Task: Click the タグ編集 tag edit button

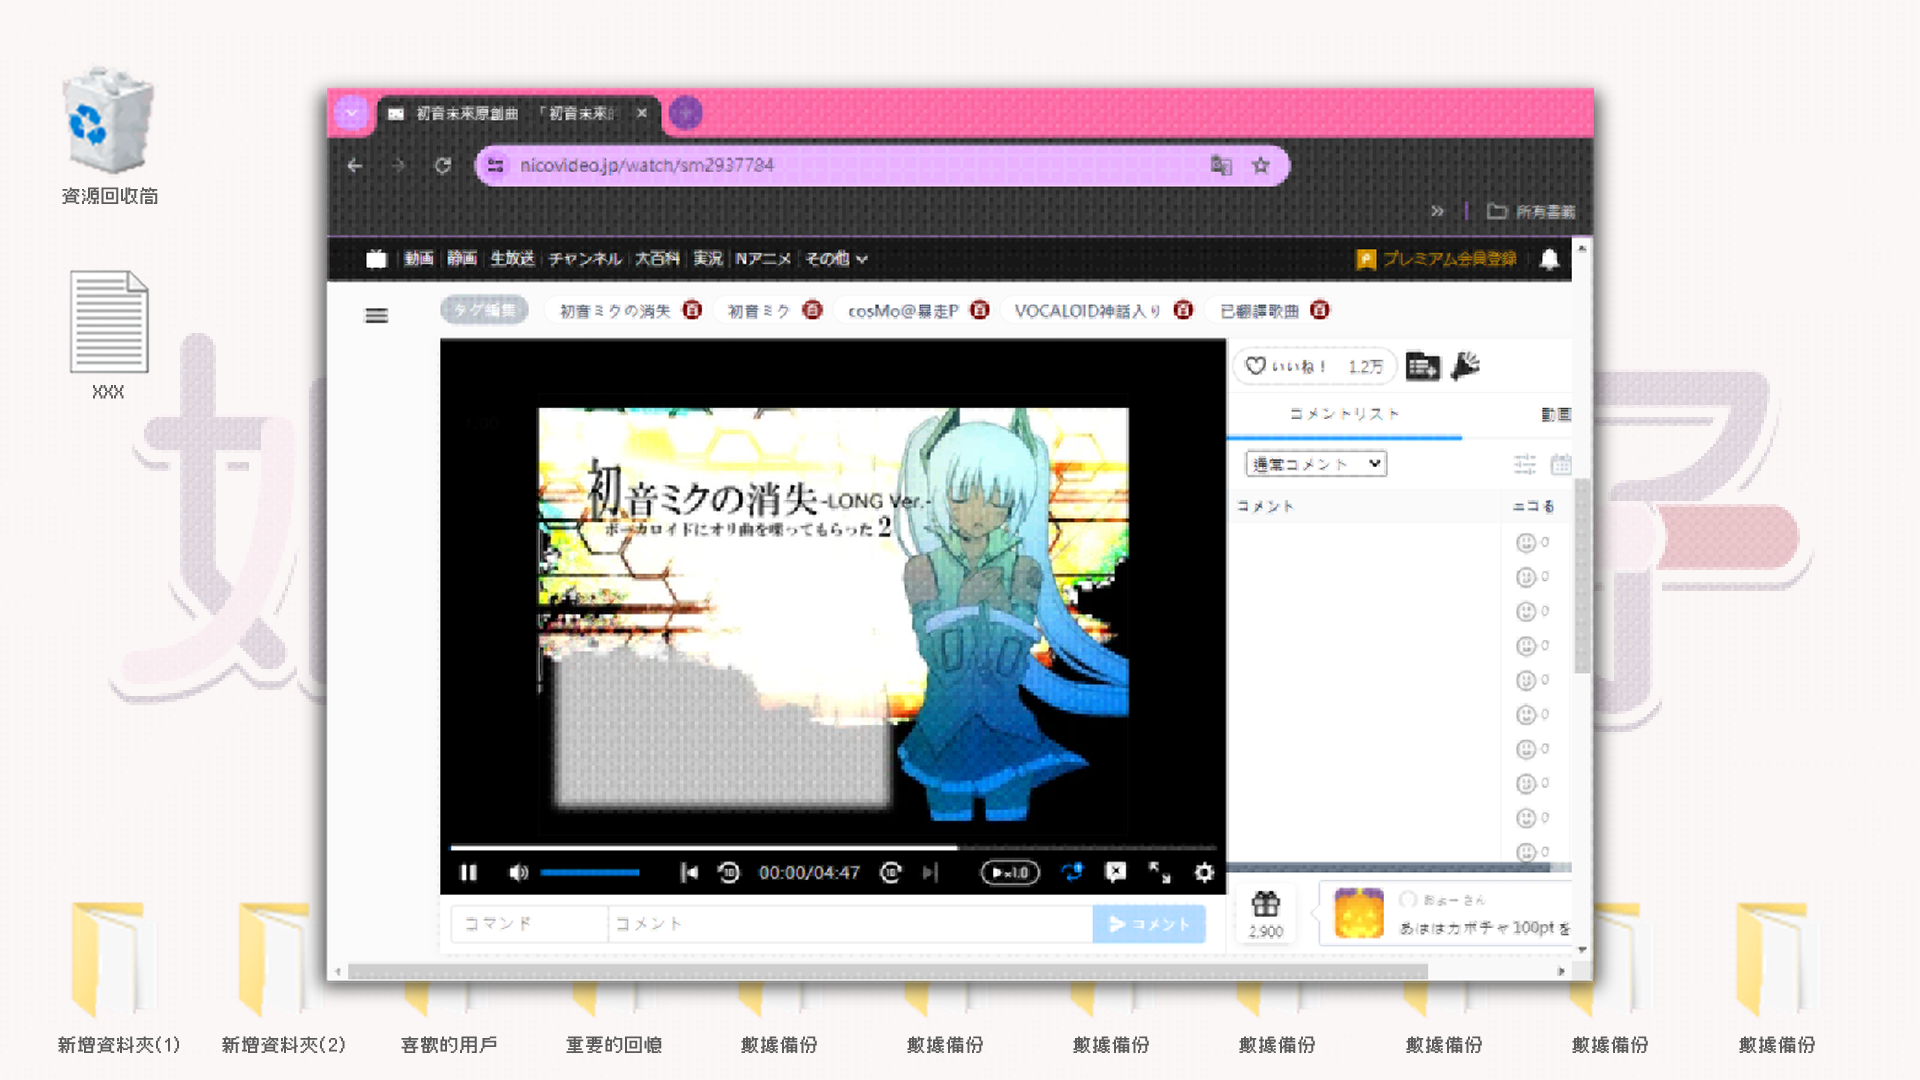Action: (484, 311)
